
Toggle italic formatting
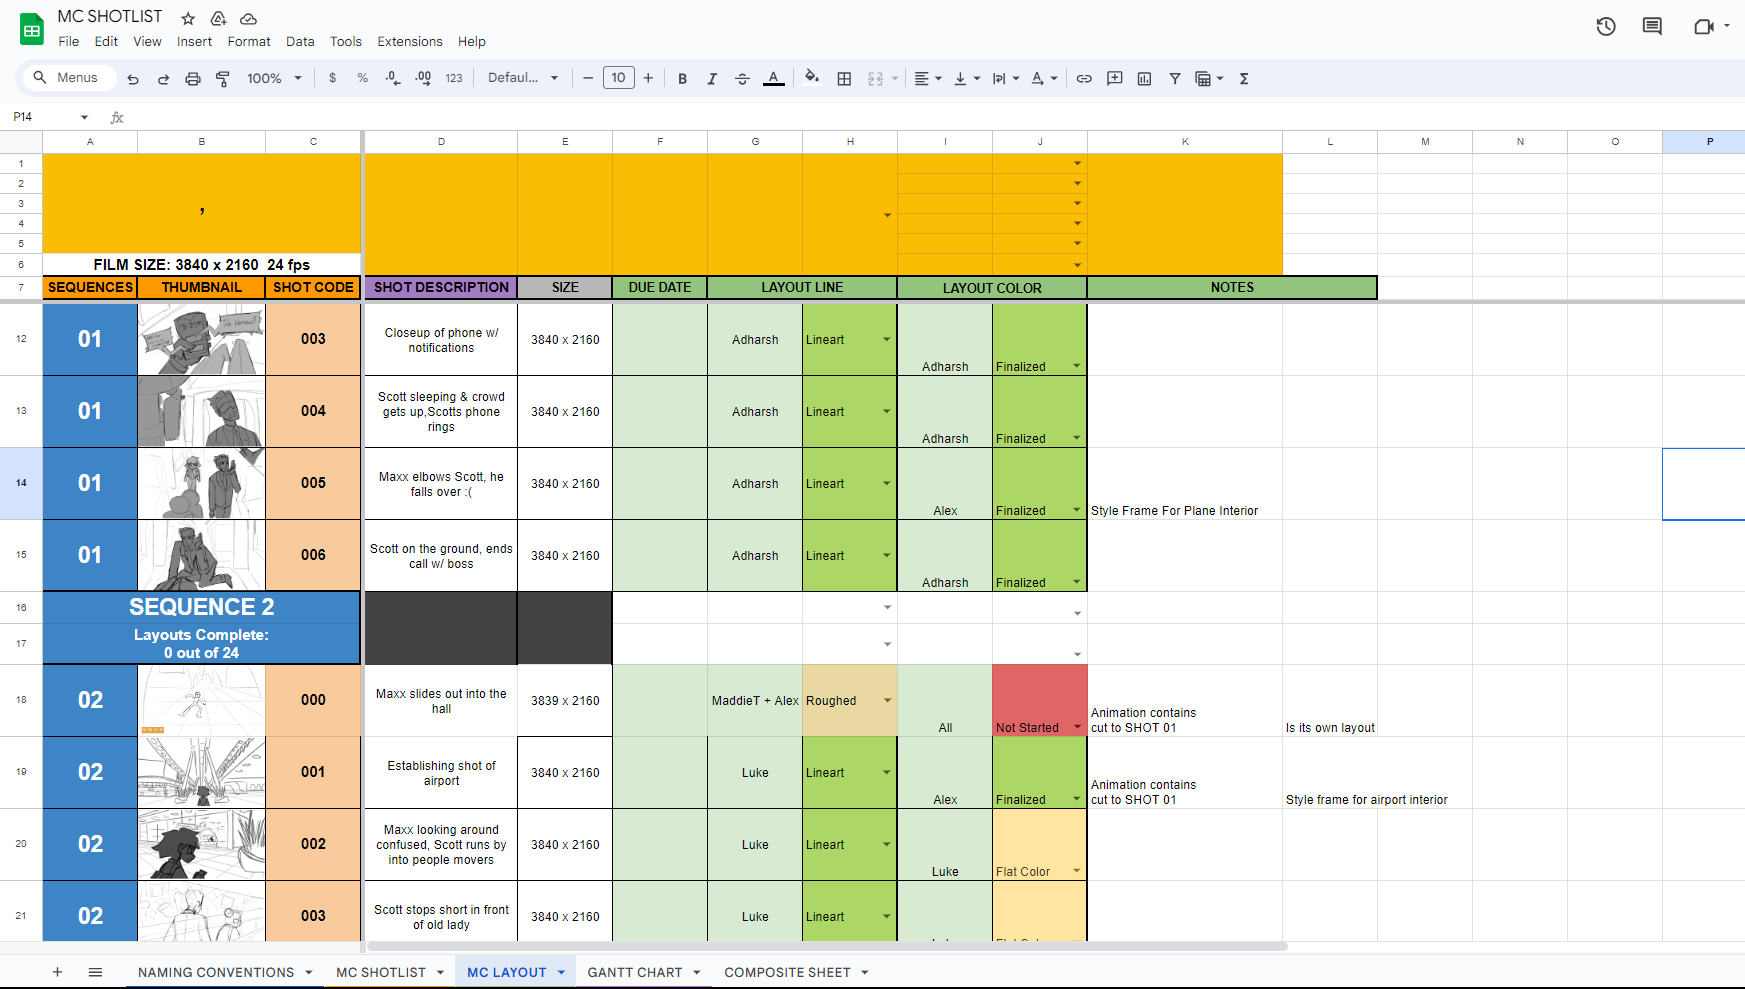712,78
